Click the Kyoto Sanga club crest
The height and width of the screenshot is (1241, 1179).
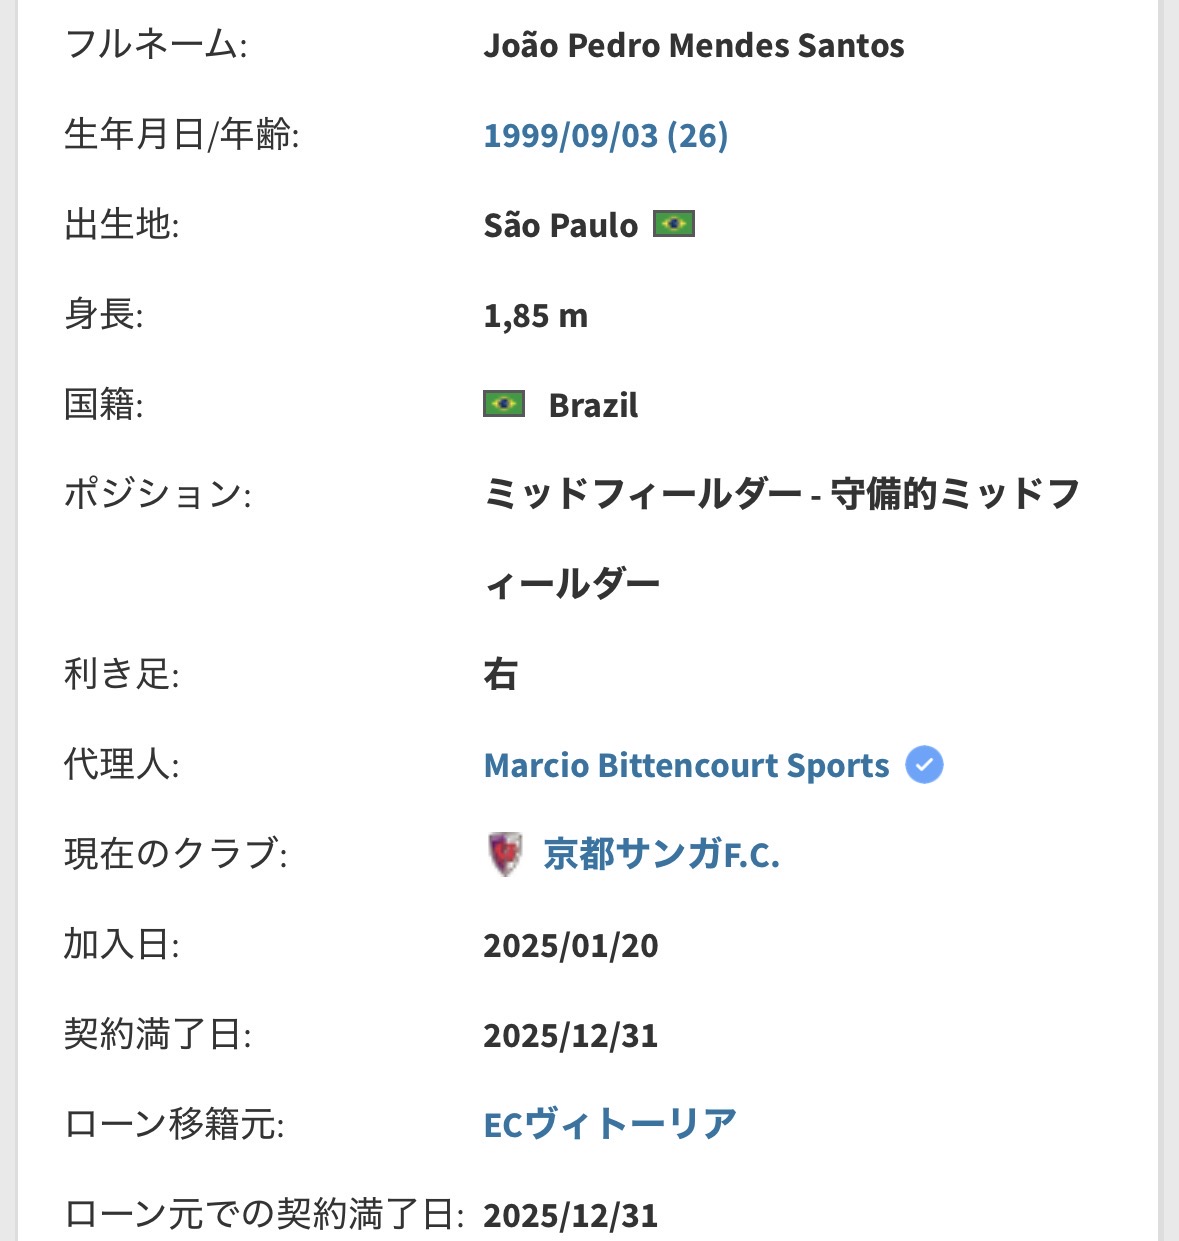point(505,855)
